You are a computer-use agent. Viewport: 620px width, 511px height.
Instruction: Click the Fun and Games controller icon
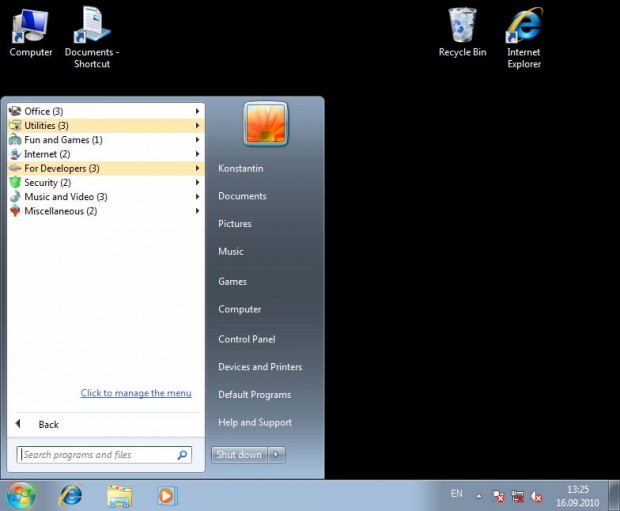click(15, 140)
